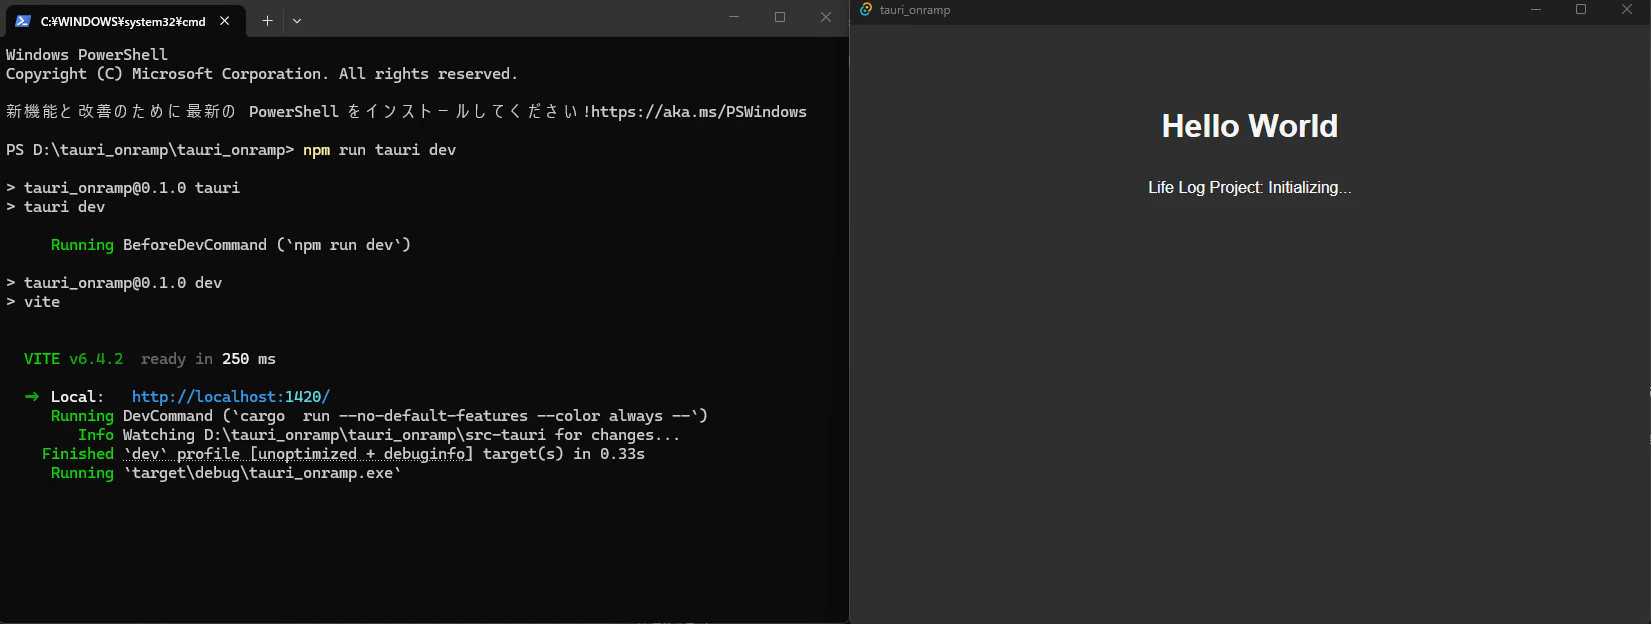Click 'Running BeforeDevCommand' line
This screenshot has height=624, width=1651.
(x=231, y=245)
